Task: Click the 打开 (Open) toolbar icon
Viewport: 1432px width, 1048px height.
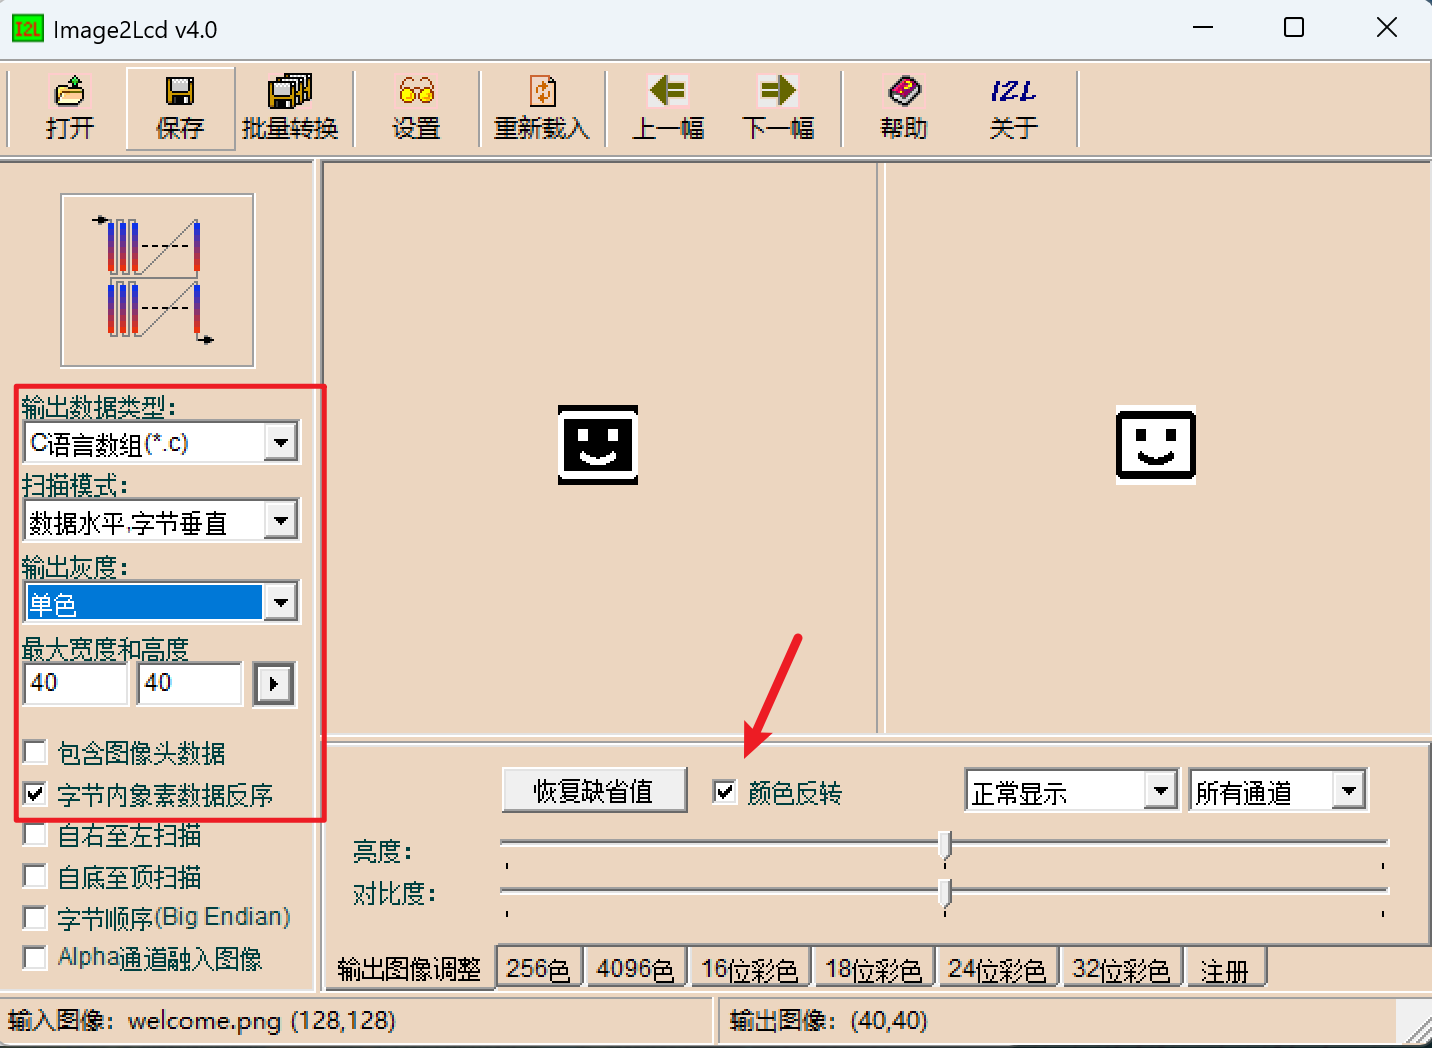Action: 67,107
